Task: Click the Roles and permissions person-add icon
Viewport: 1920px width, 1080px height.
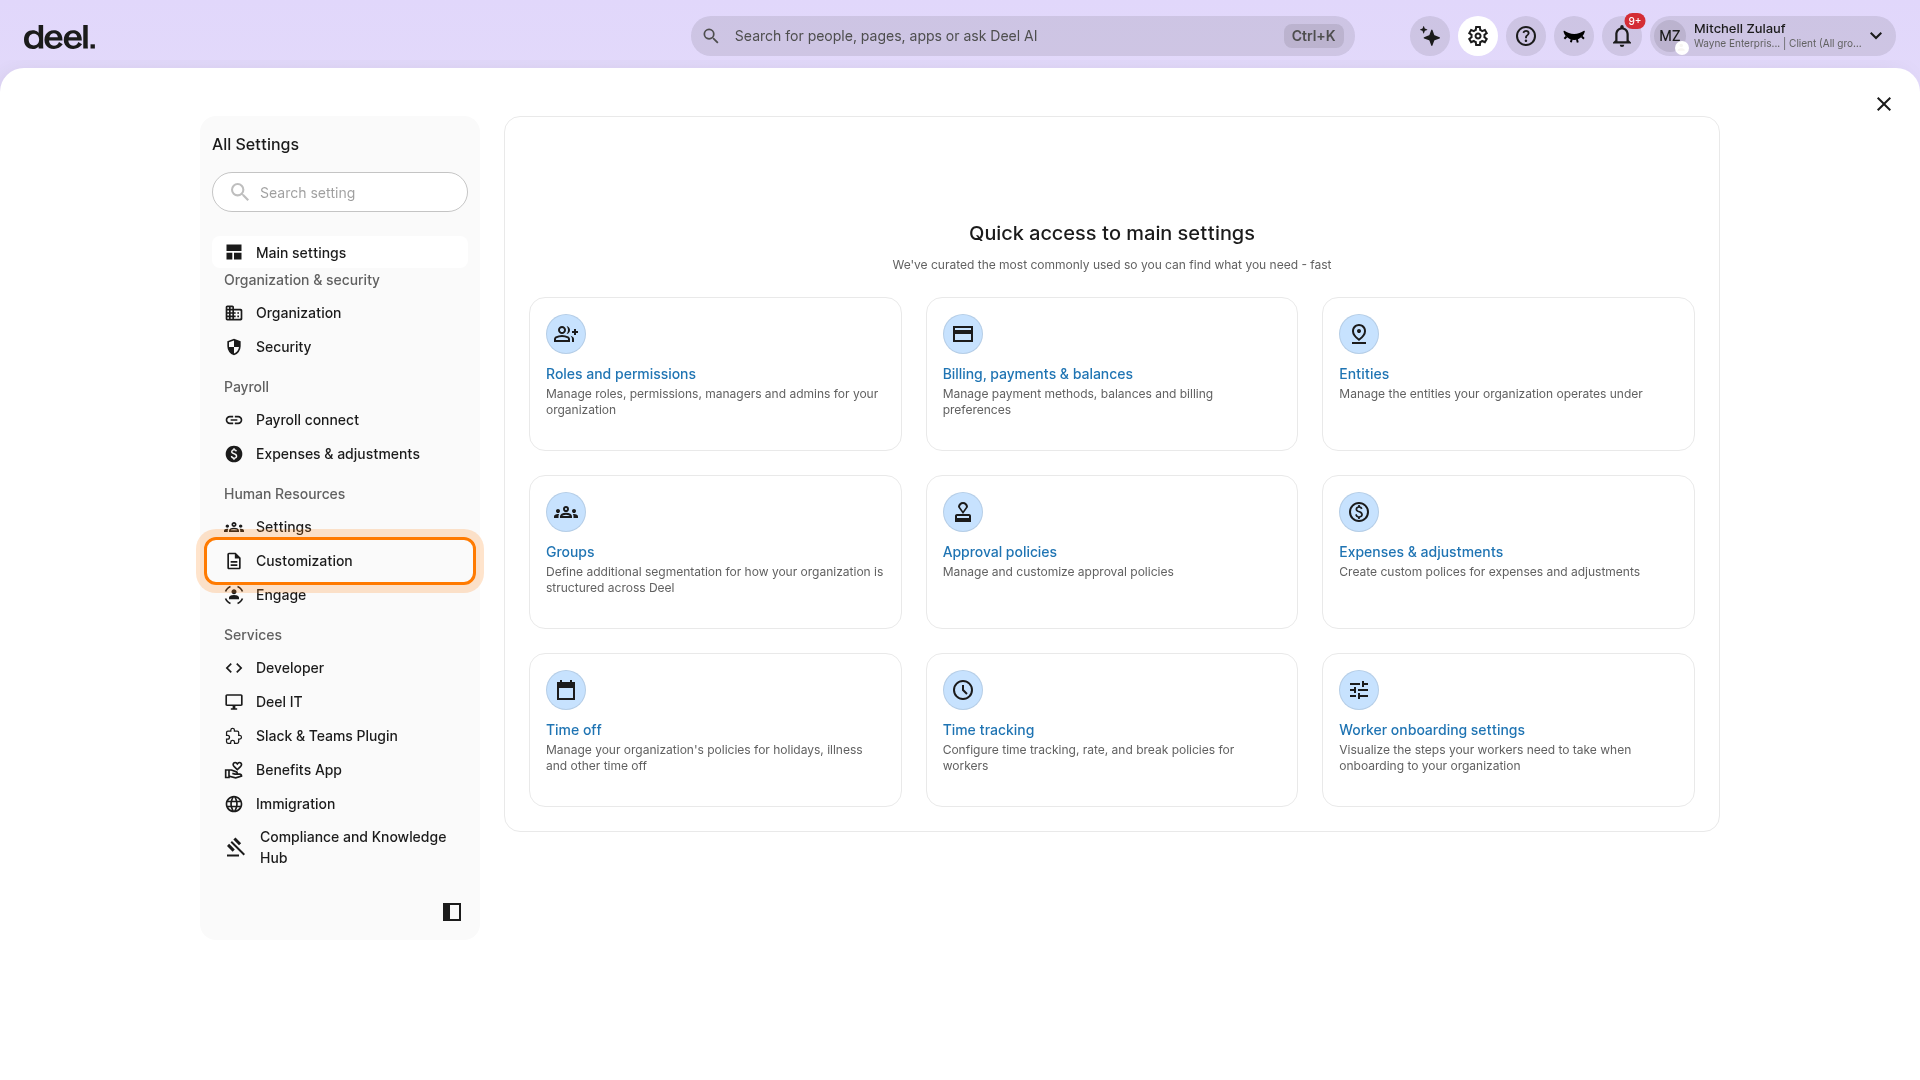Action: 566,334
